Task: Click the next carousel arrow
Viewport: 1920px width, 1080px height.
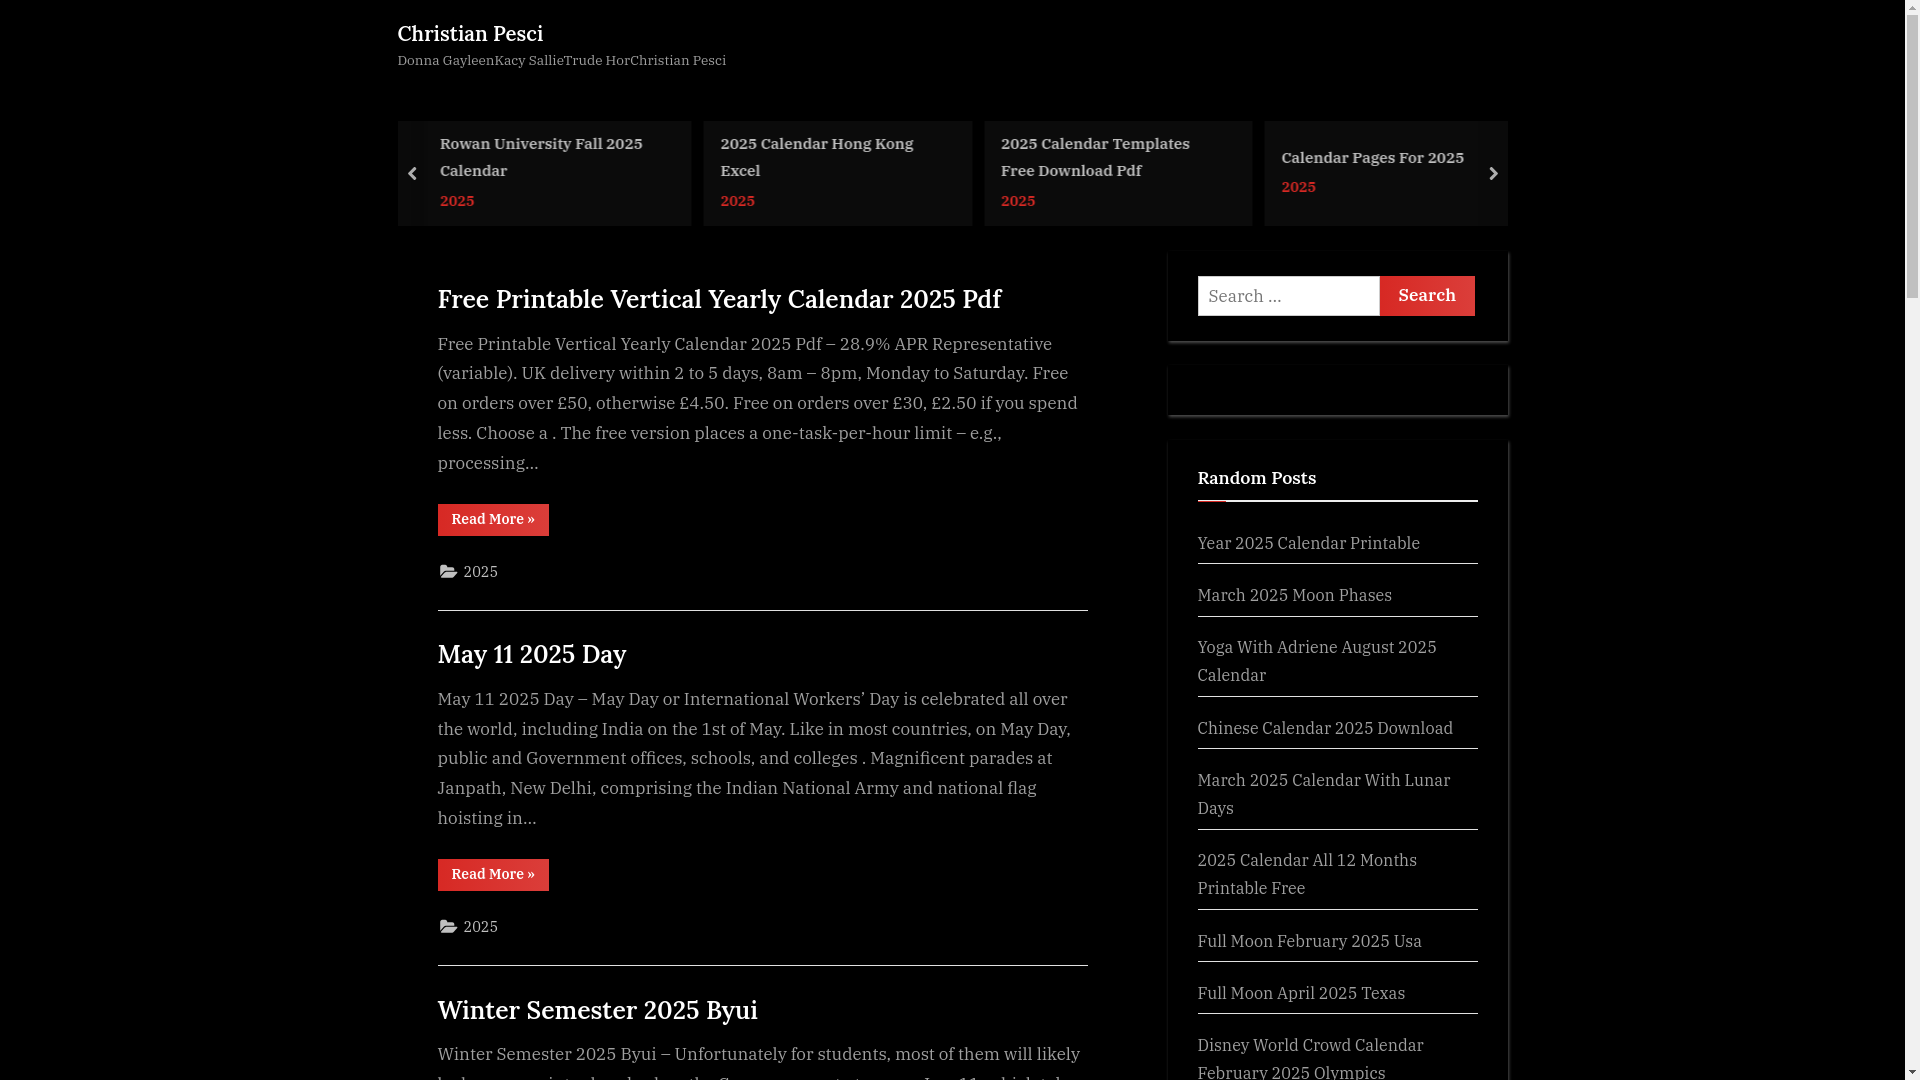Action: tap(1493, 173)
